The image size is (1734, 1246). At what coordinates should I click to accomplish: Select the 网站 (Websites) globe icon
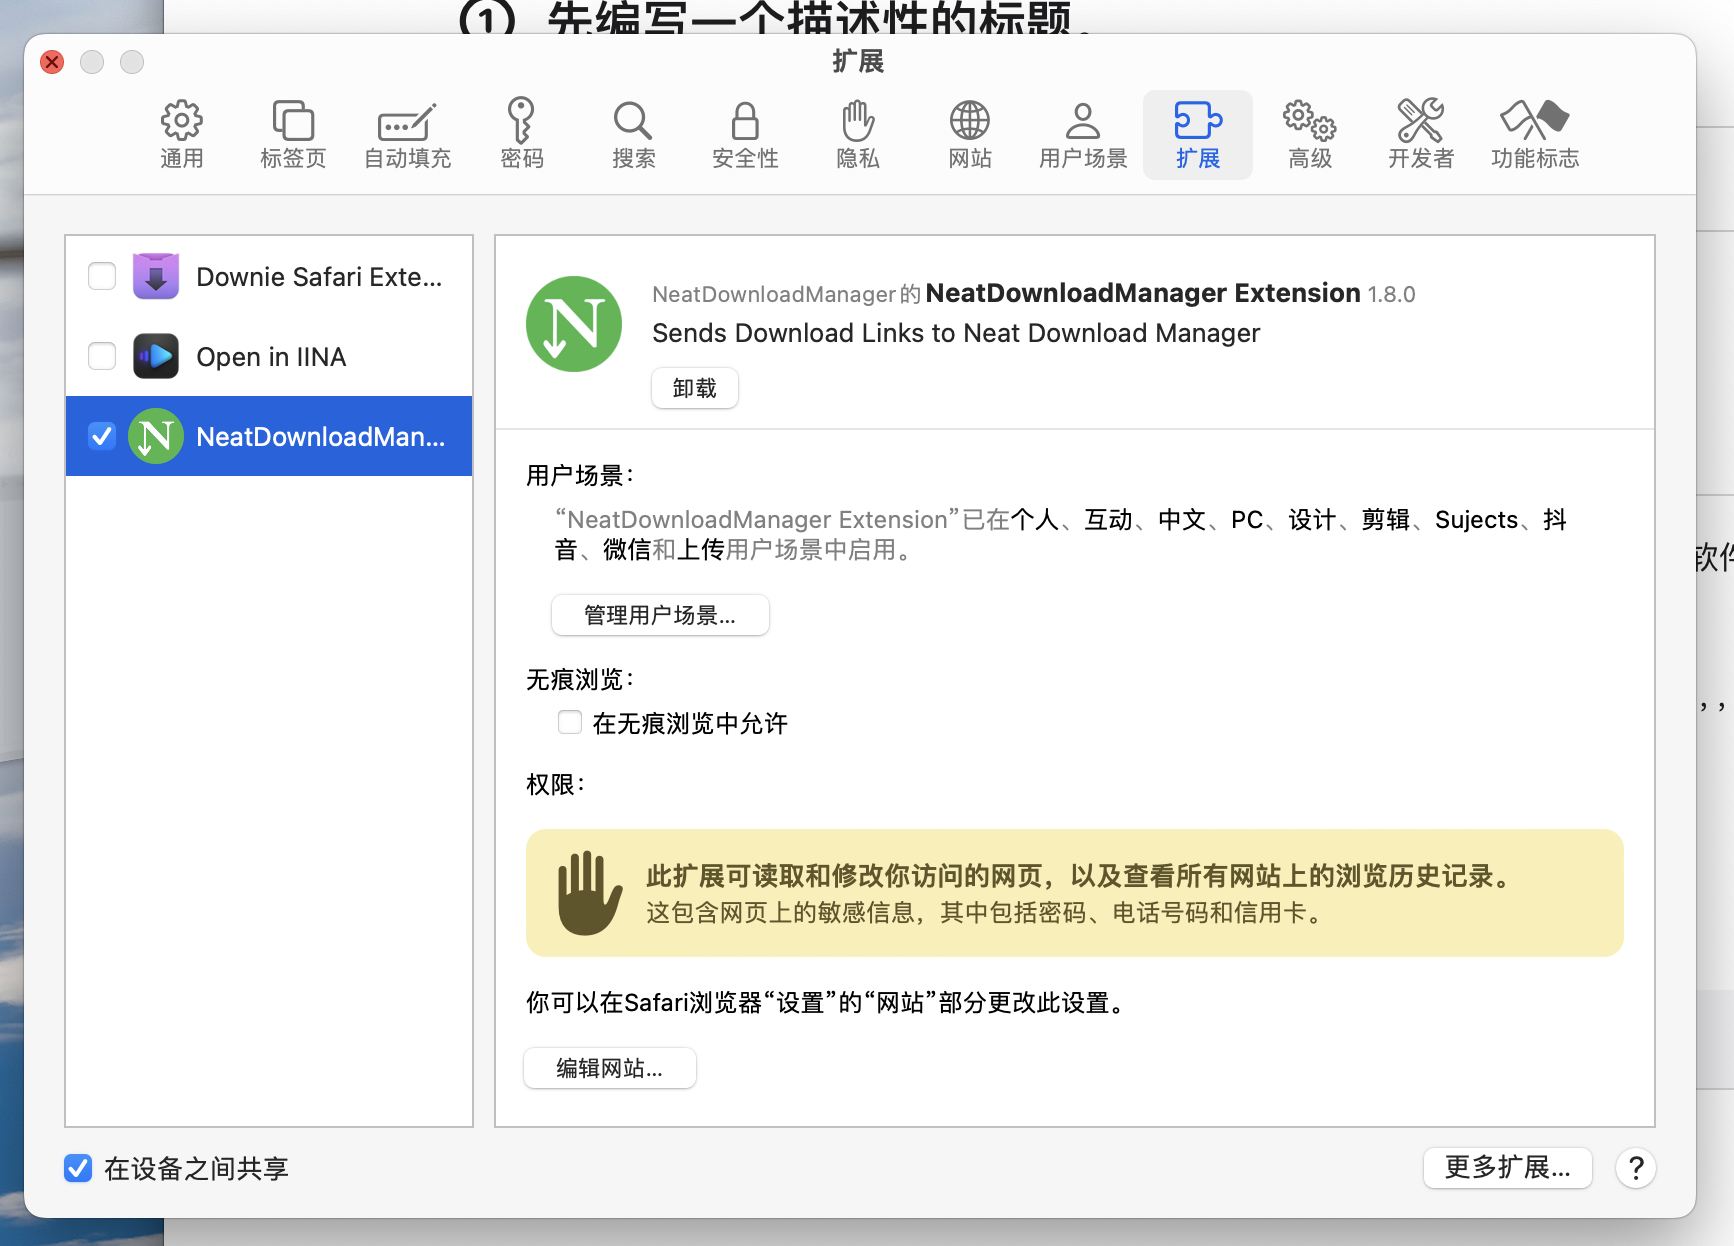tap(969, 134)
